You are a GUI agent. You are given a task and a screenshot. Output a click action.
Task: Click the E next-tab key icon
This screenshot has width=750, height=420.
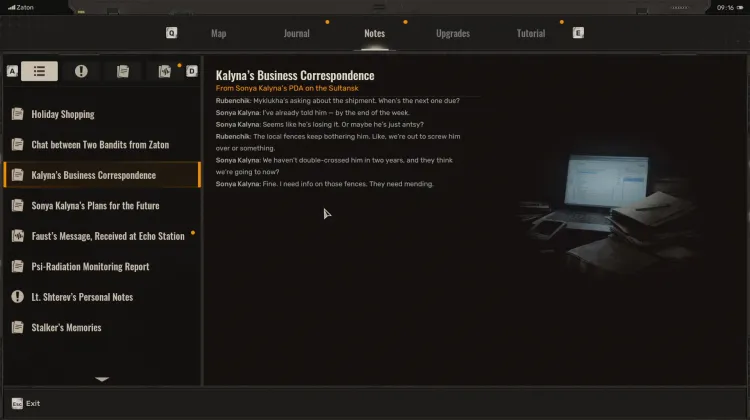tap(578, 33)
